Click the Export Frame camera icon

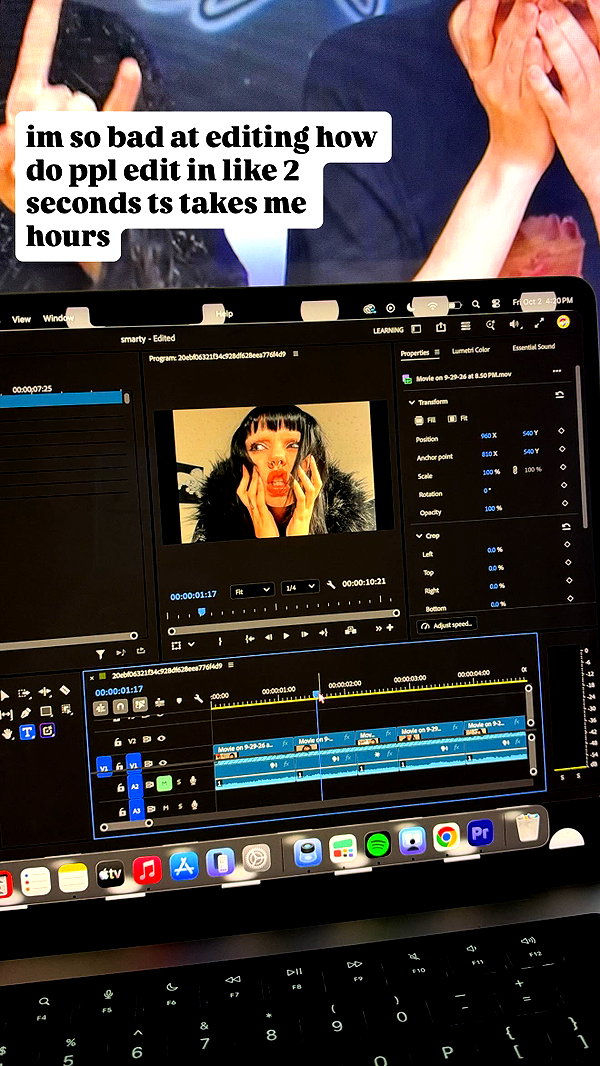[351, 630]
